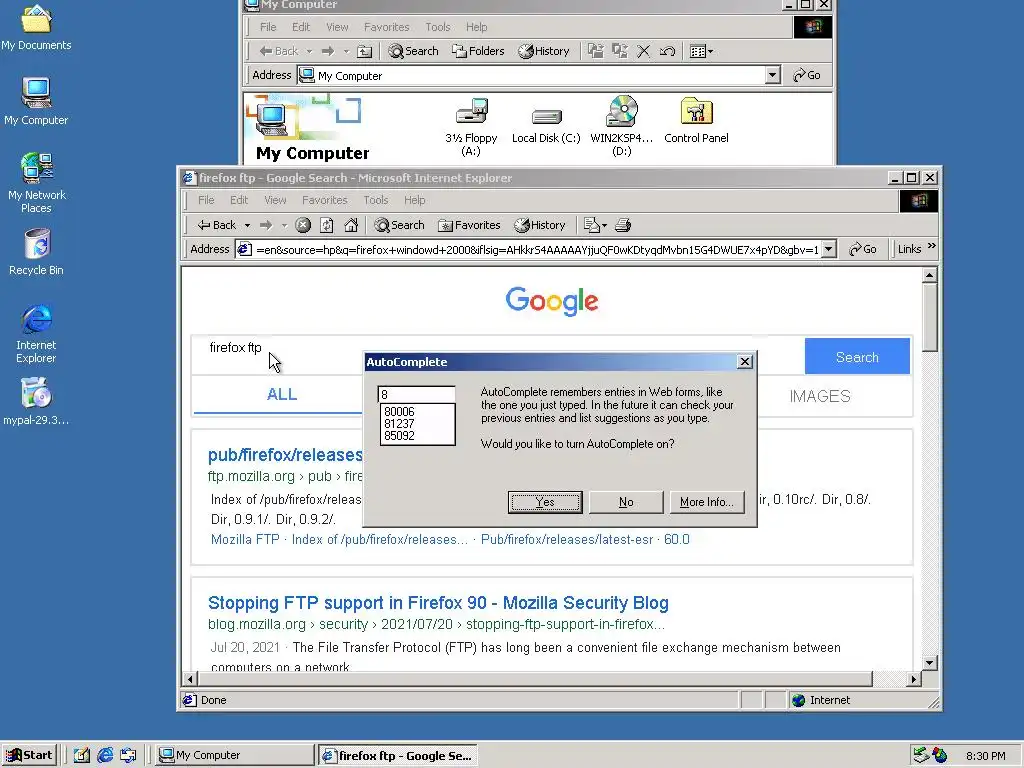Open Mozilla FTP sublink
1024x768 pixels.
(245, 539)
